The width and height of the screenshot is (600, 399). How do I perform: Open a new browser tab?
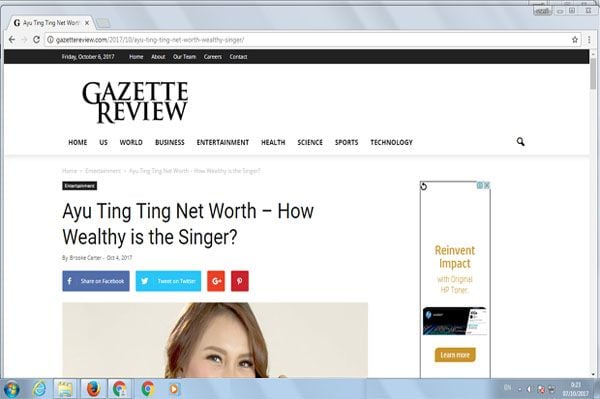tap(103, 23)
